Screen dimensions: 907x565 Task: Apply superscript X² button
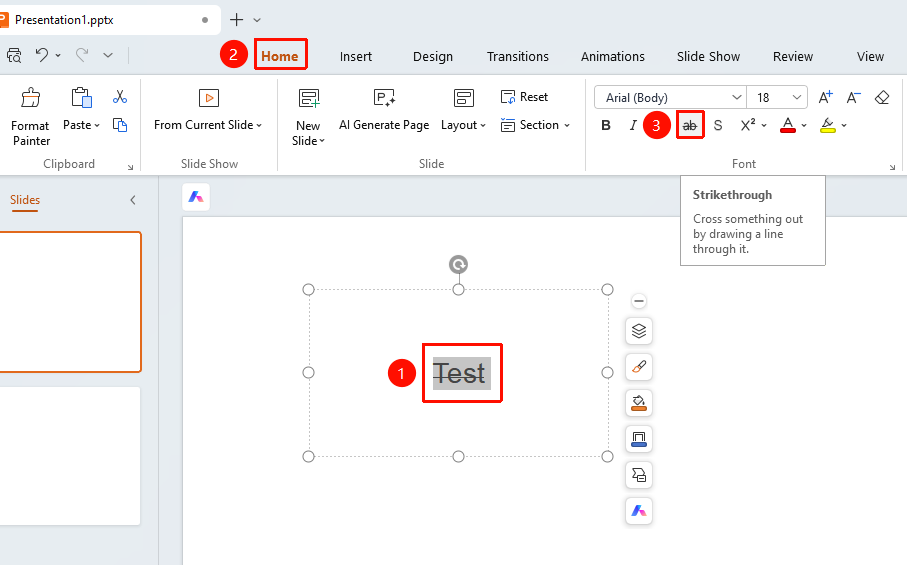(x=748, y=125)
